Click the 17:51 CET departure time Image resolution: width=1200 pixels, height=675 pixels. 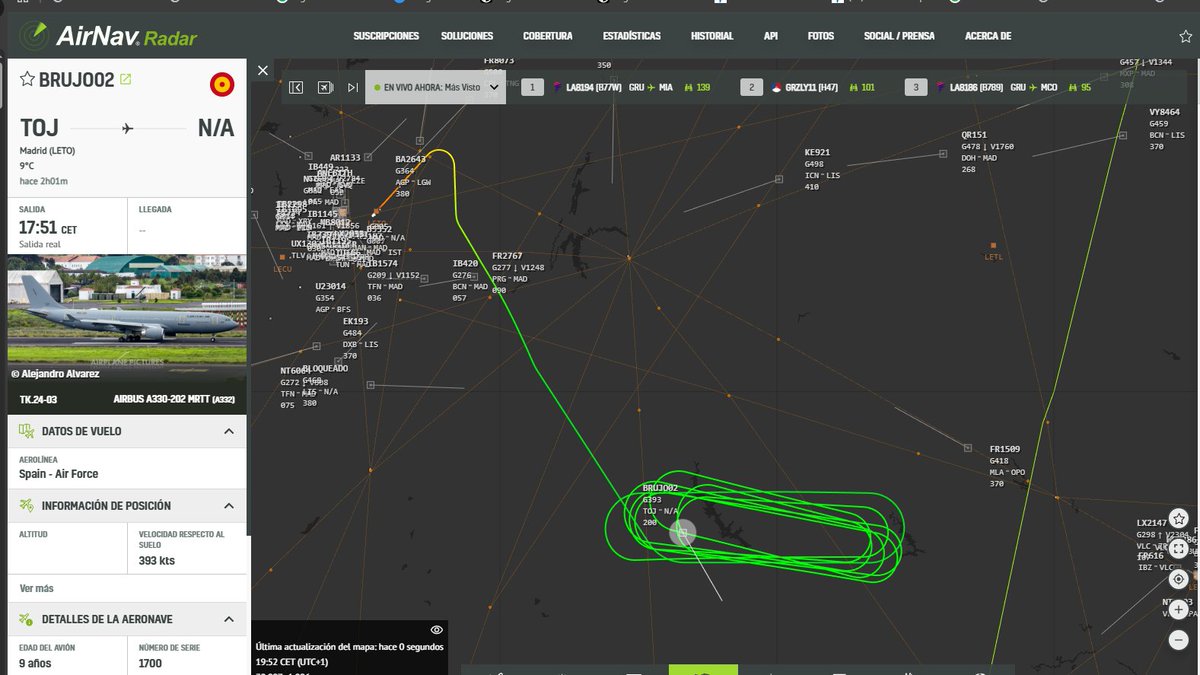coord(48,229)
